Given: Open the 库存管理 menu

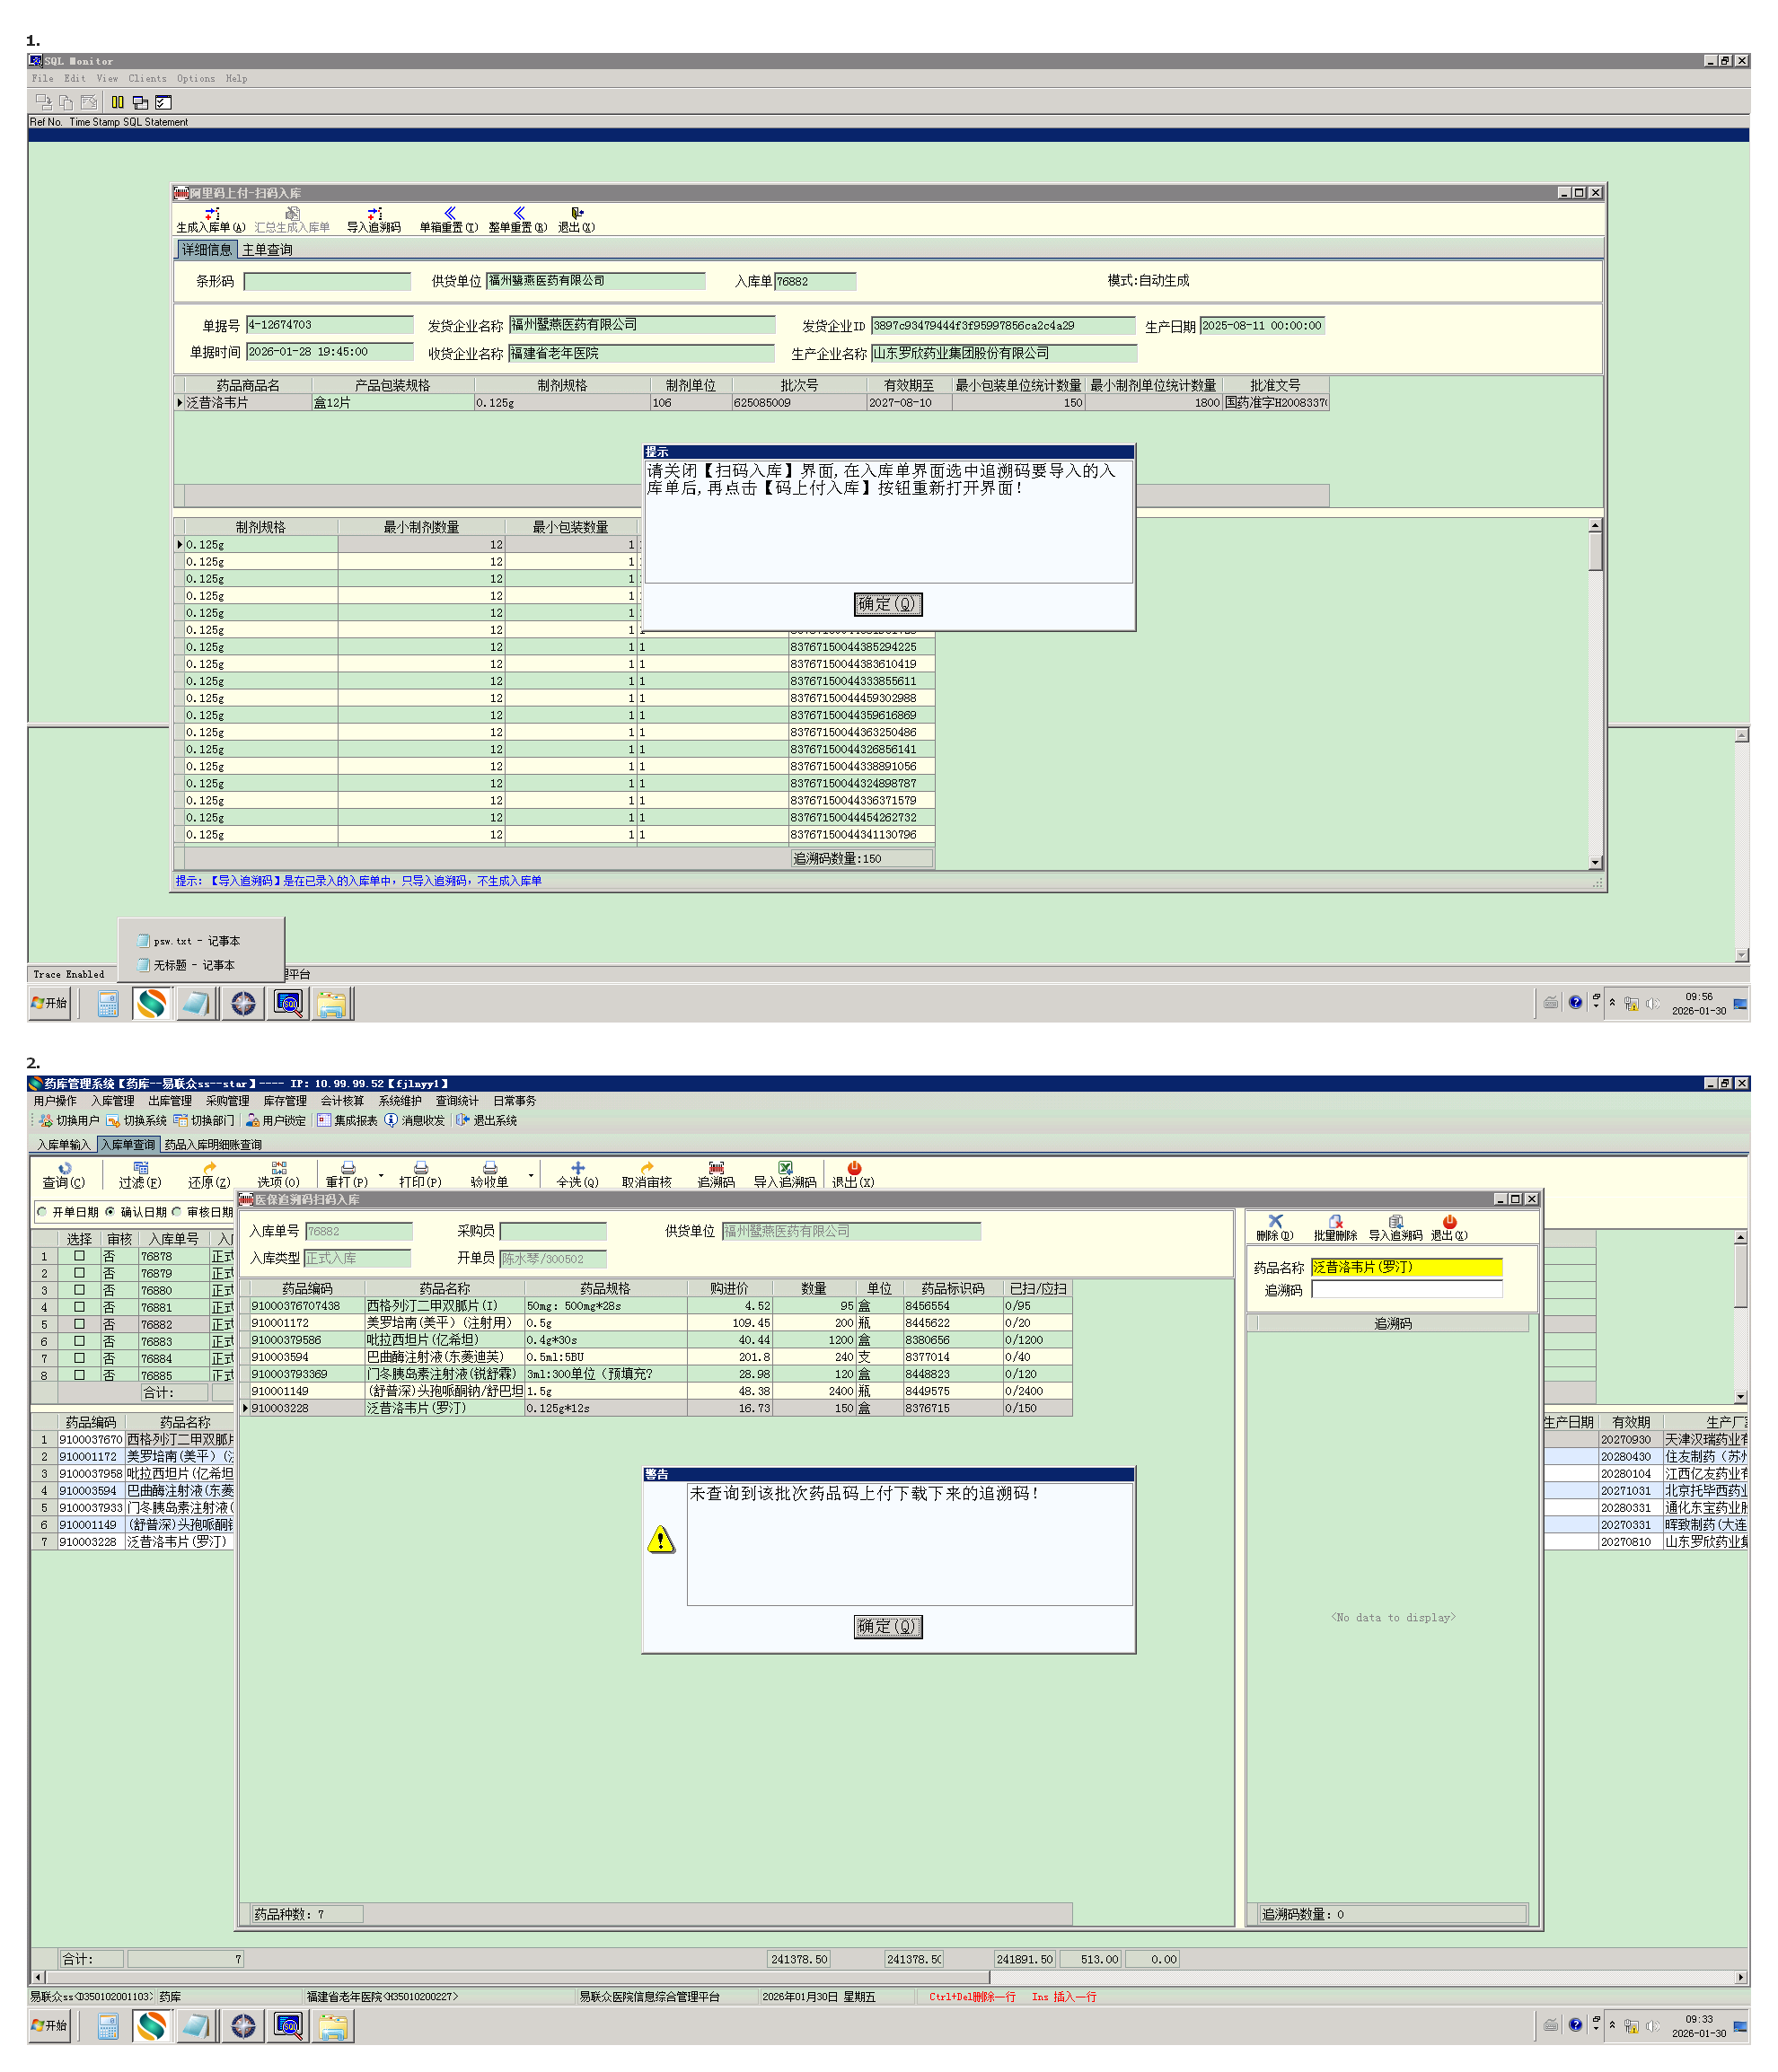Looking at the screenshot, I should click(285, 1101).
